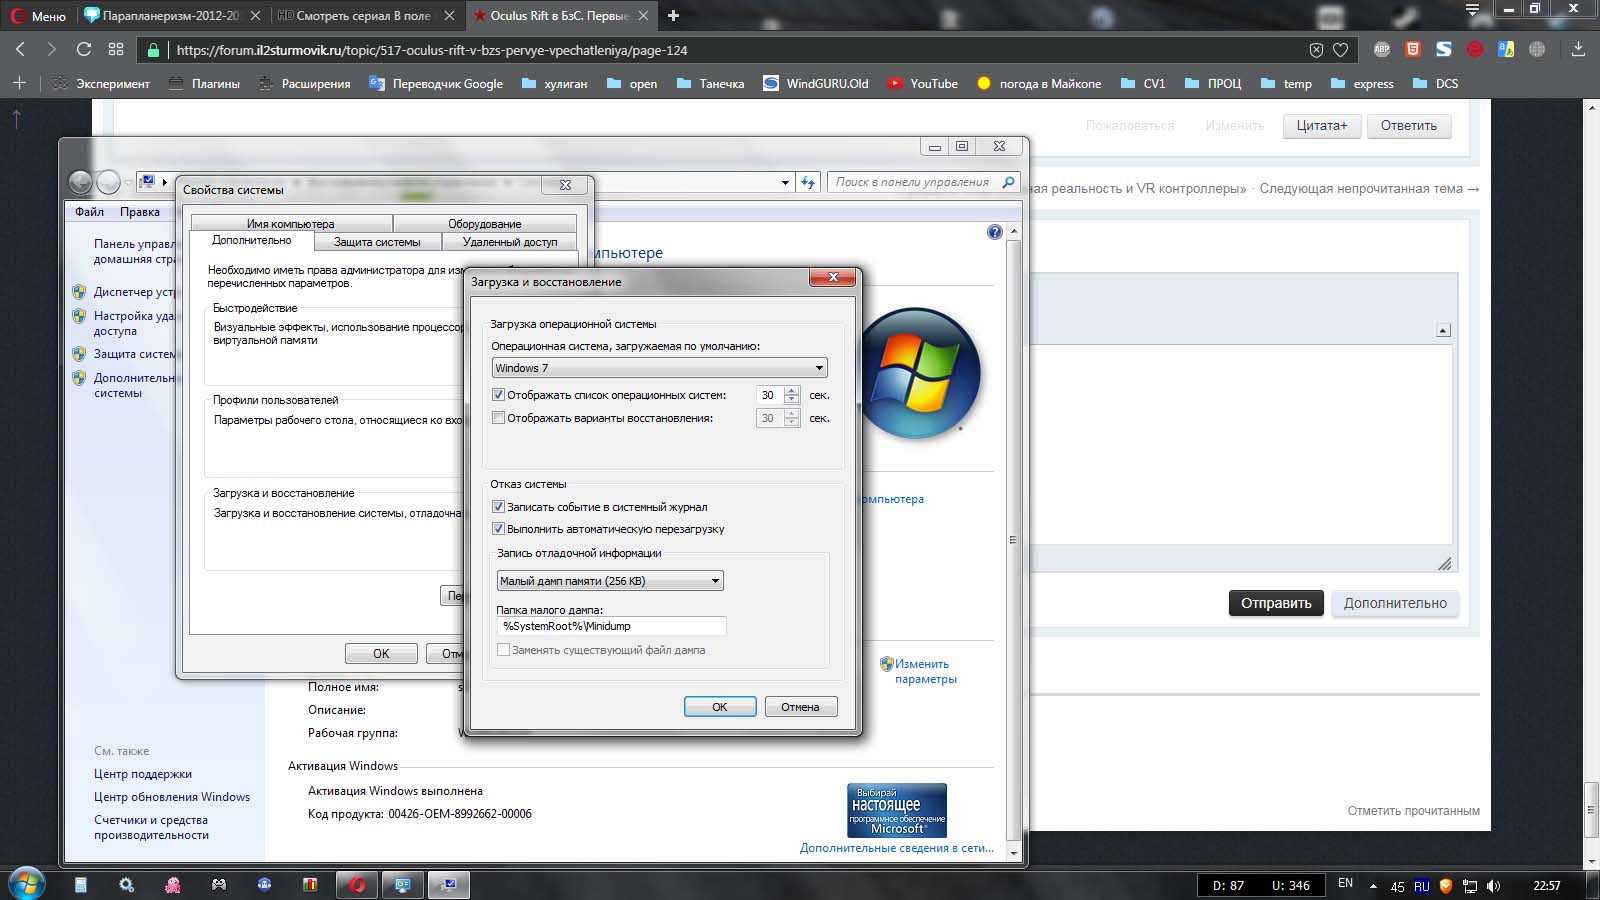Switch to 'Защита системы' tab

coord(377,242)
